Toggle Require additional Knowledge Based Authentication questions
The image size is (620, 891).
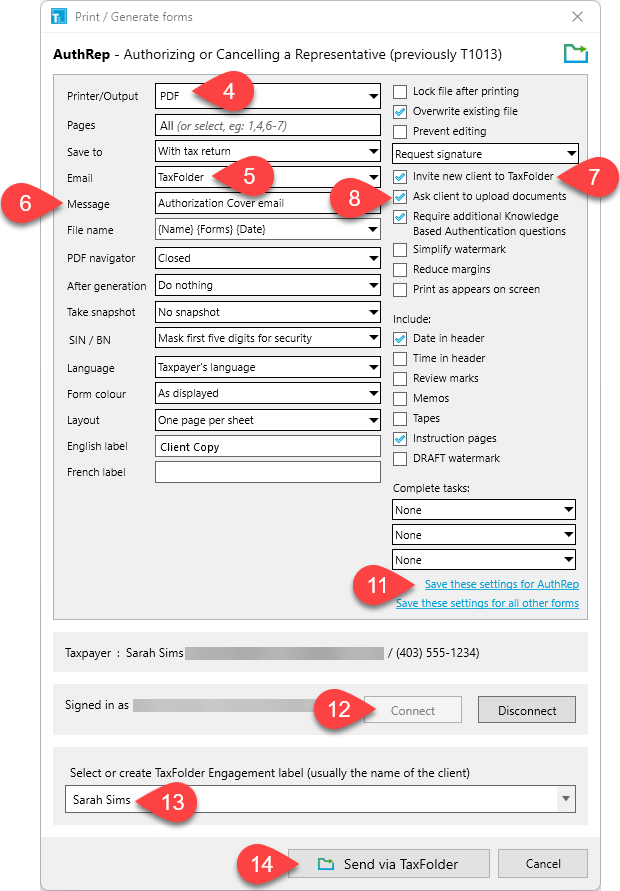tap(400, 216)
